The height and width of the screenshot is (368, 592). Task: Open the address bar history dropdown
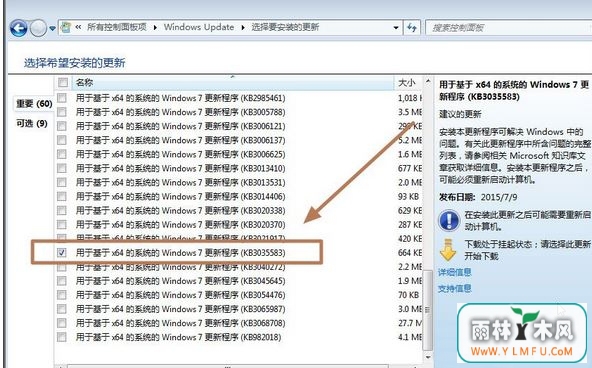coord(396,28)
